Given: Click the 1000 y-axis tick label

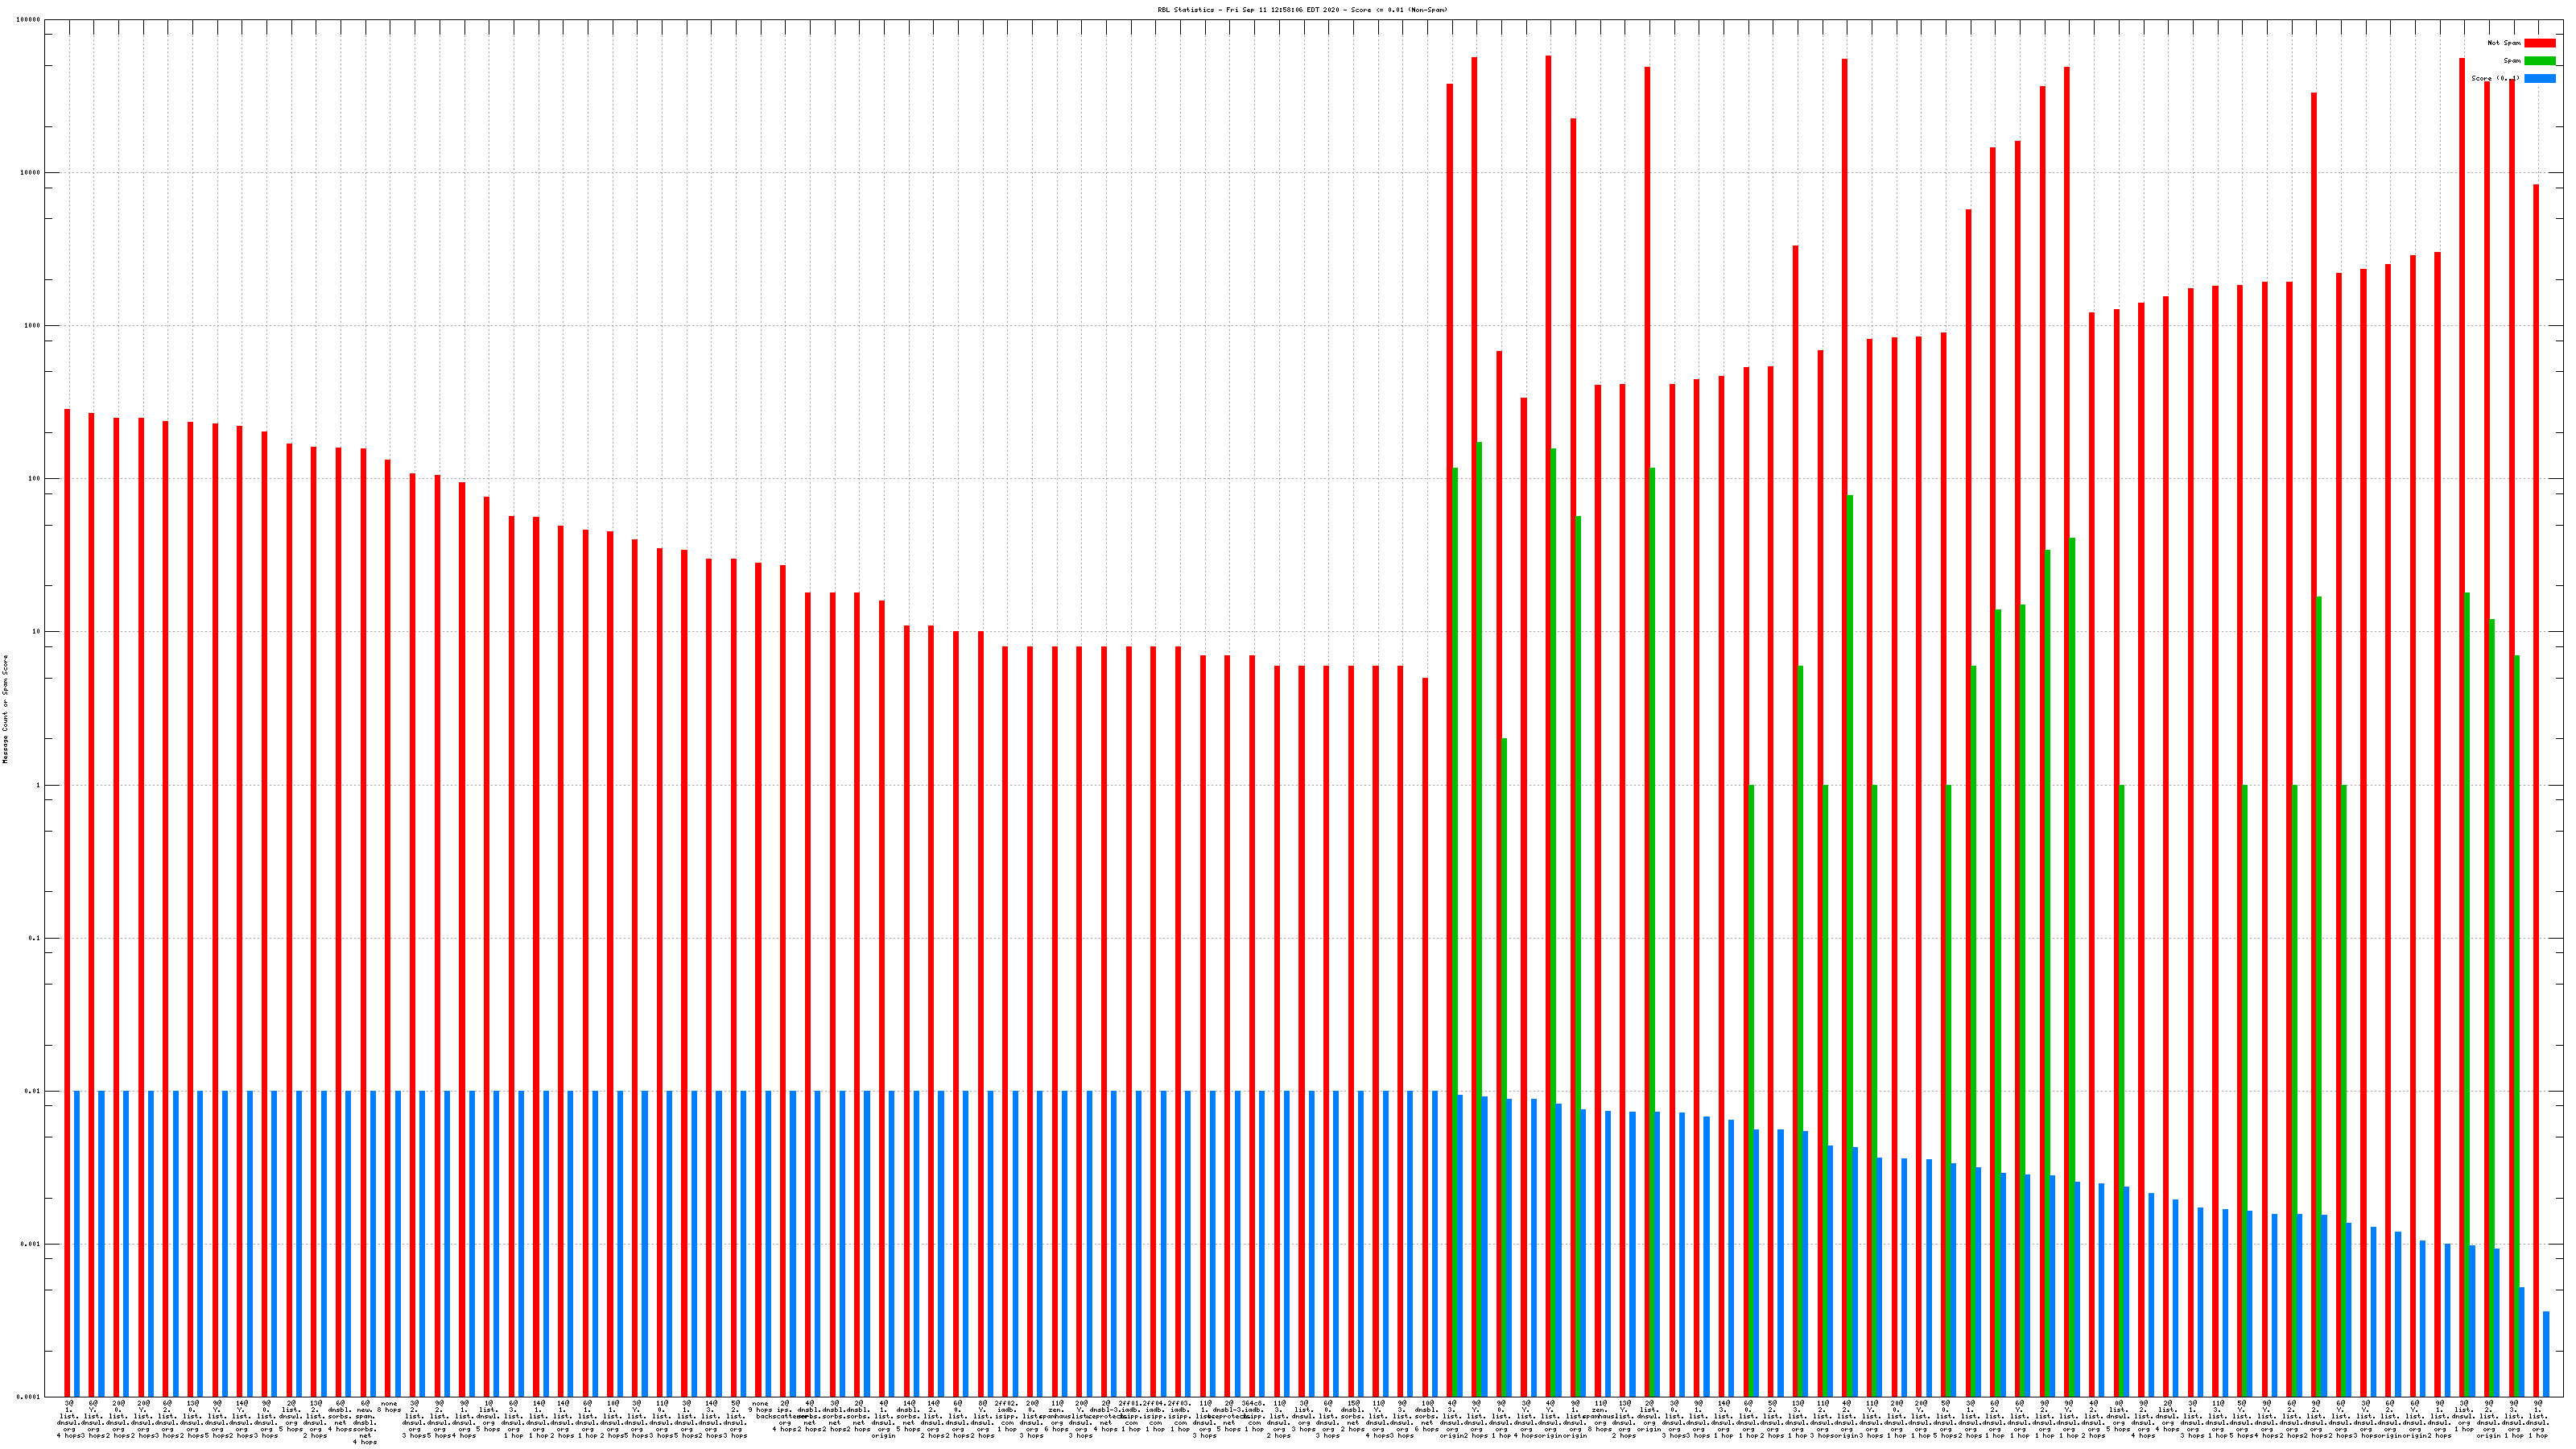Looking at the screenshot, I should [33, 326].
